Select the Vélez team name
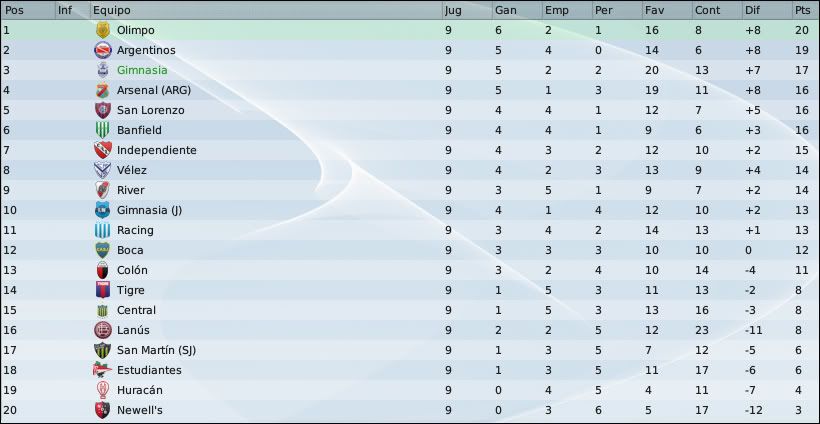Viewport: 820px width, 424px height. (132, 170)
